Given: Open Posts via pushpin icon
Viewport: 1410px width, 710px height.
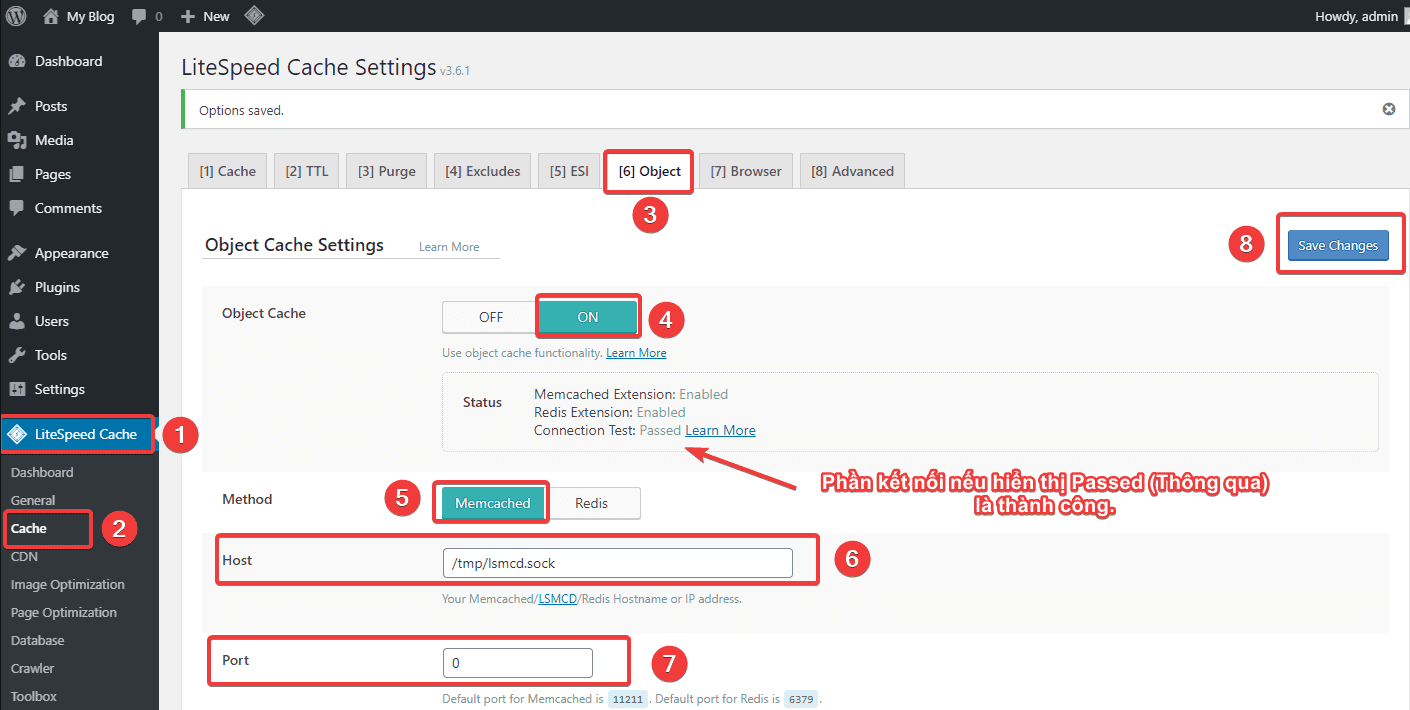Looking at the screenshot, I should 17,106.
